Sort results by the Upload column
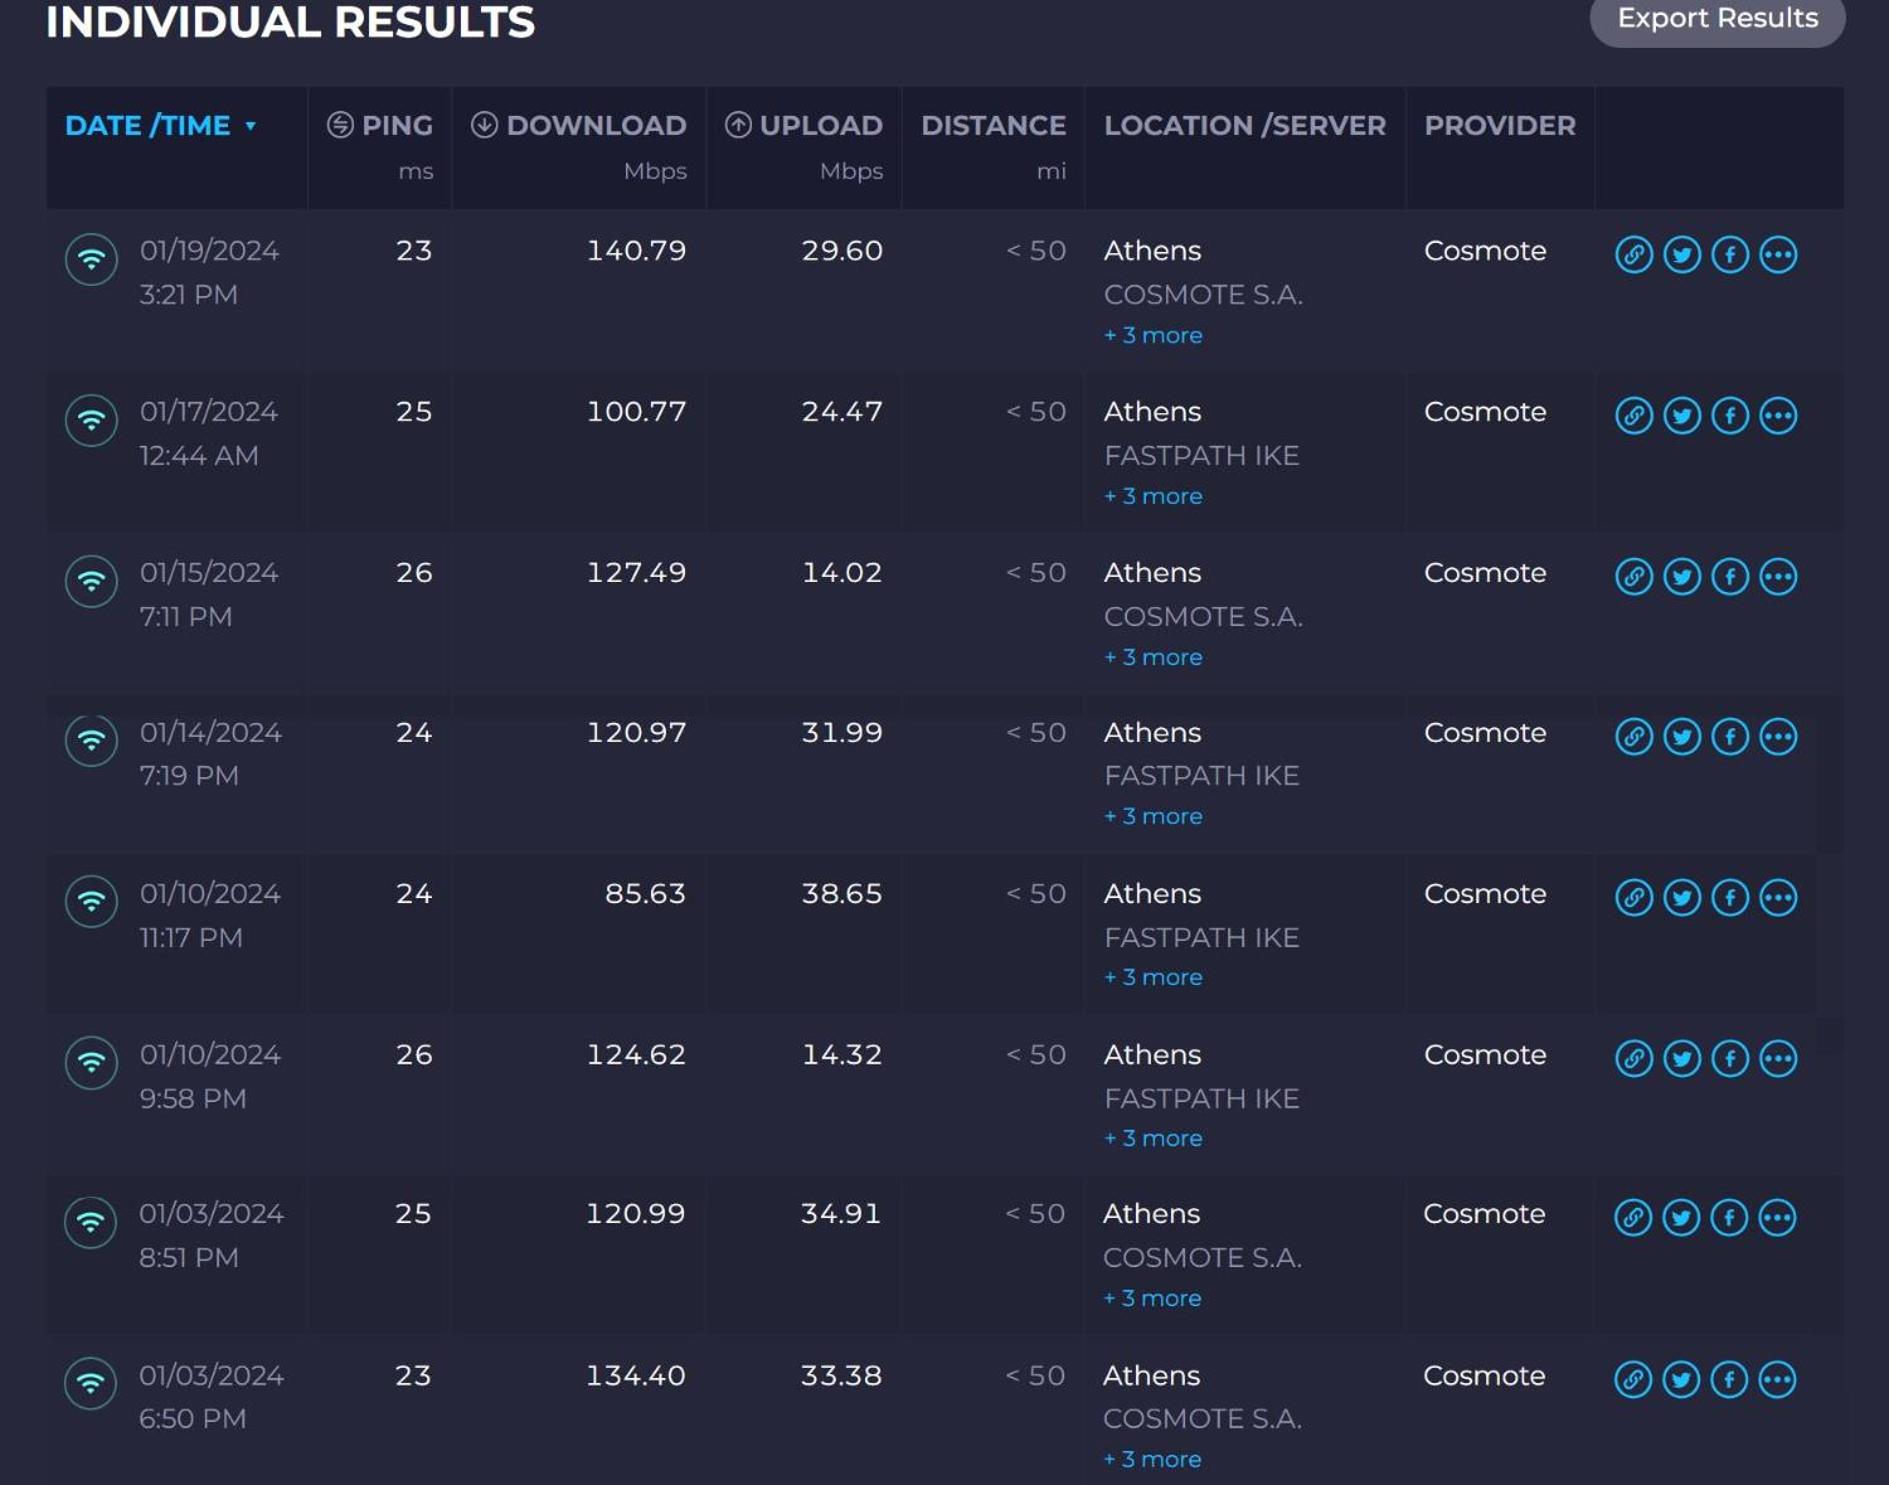Viewport: 1889px width, 1485px height. click(x=803, y=125)
